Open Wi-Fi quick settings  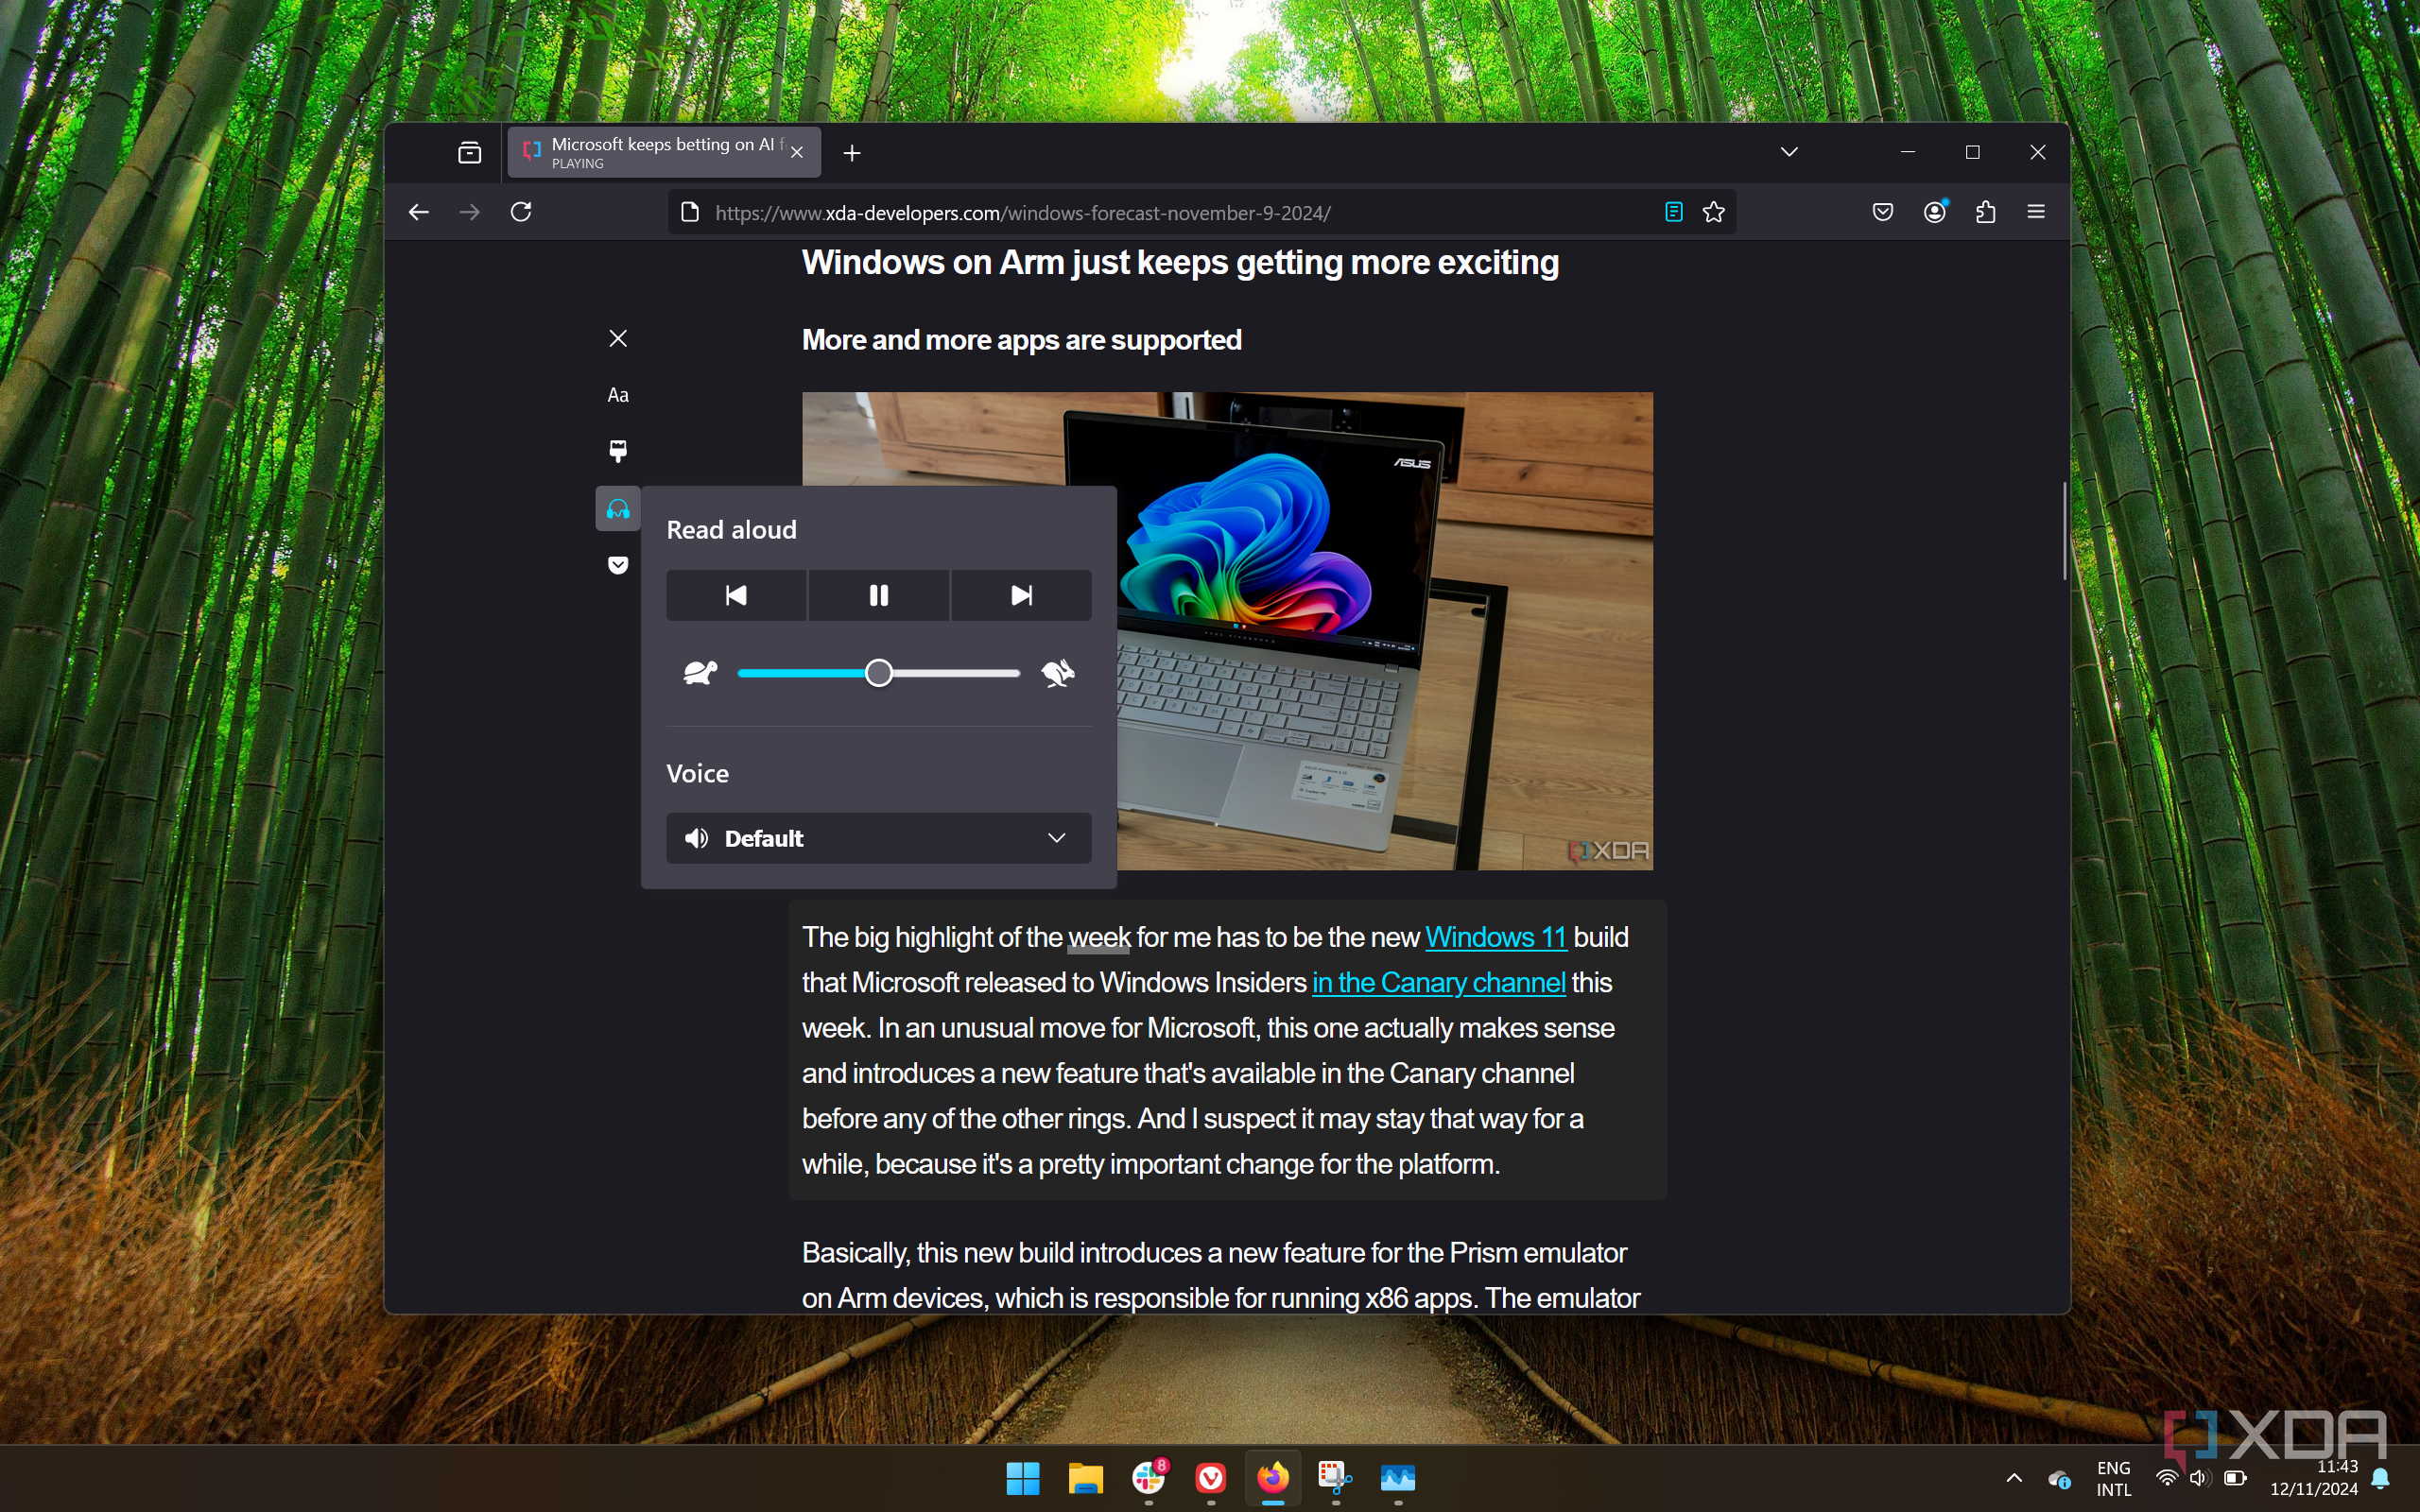pos(2167,1478)
